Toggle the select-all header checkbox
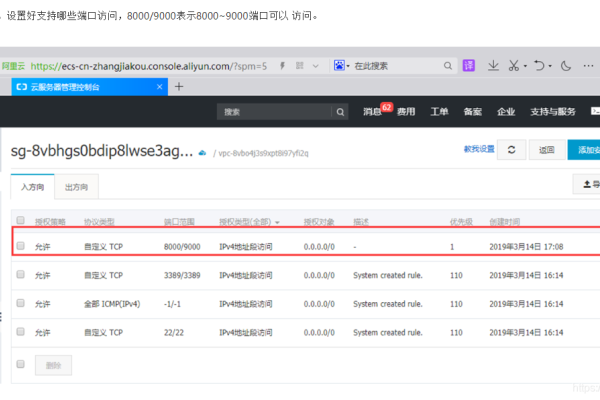 (21, 220)
